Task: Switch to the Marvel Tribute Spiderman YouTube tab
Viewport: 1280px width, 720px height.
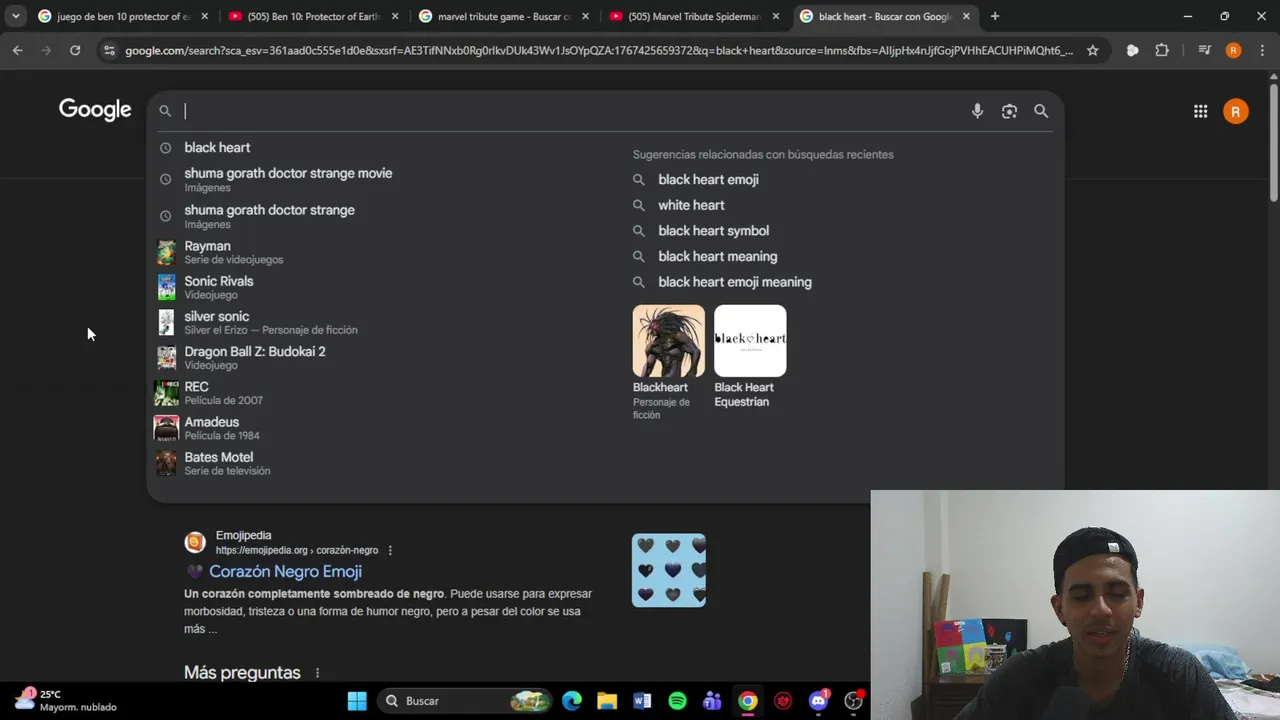Action: pos(694,16)
